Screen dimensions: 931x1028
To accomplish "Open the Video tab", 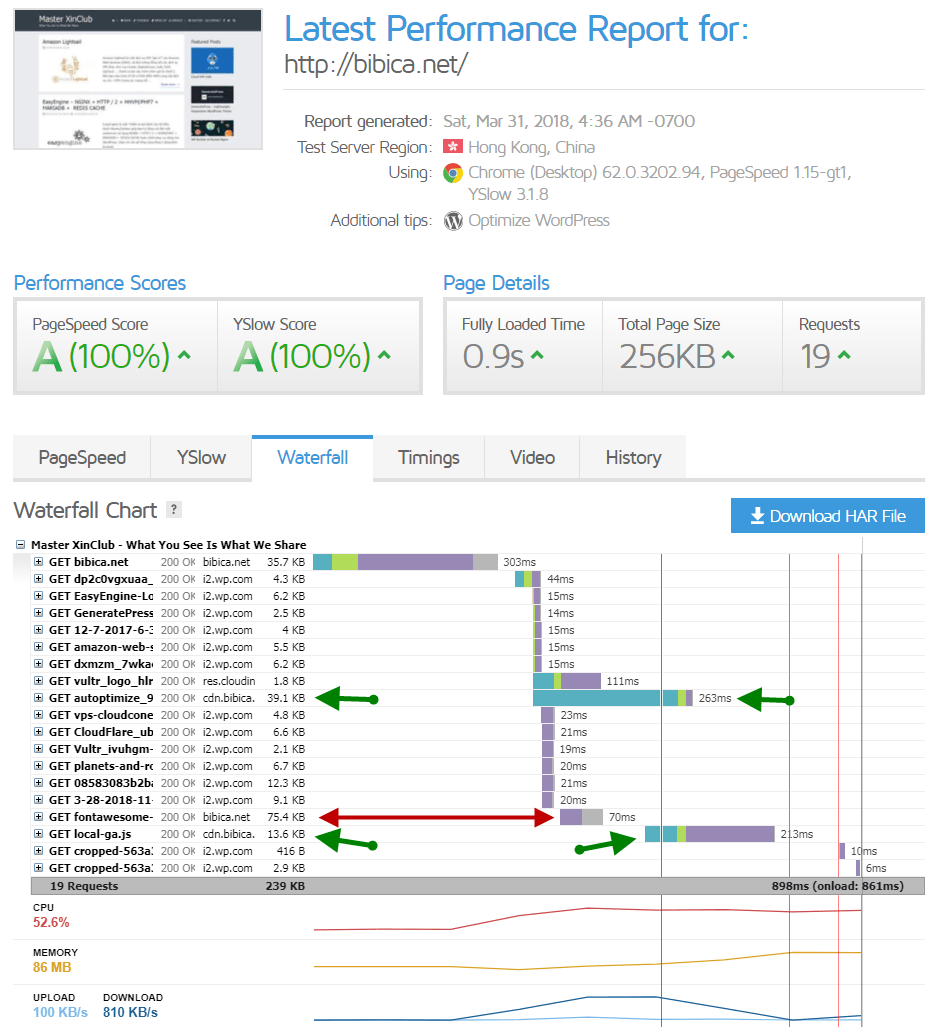I will click(x=532, y=458).
